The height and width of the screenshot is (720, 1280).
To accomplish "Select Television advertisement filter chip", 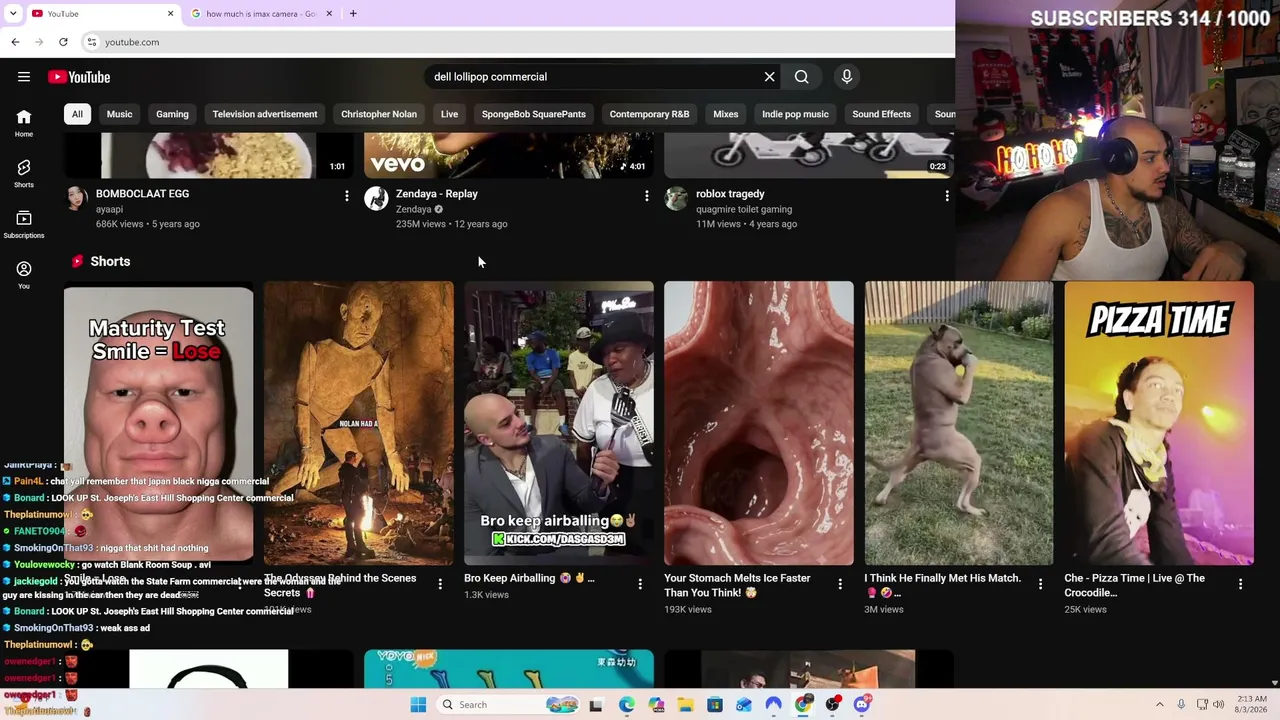I will click(265, 114).
